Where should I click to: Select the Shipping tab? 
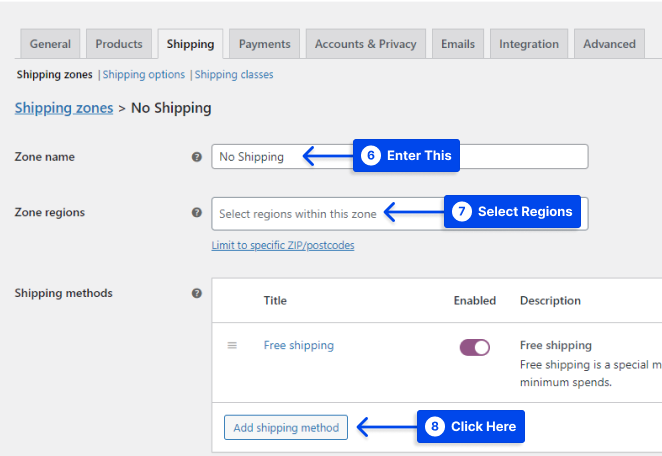click(190, 44)
